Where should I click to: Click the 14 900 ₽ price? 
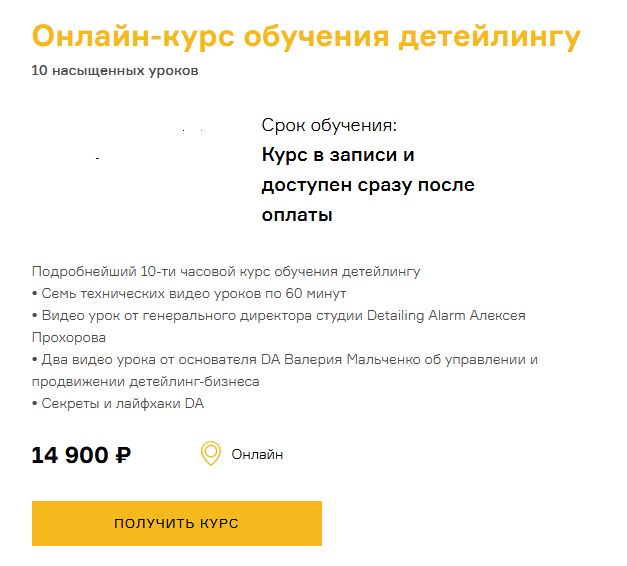point(81,455)
